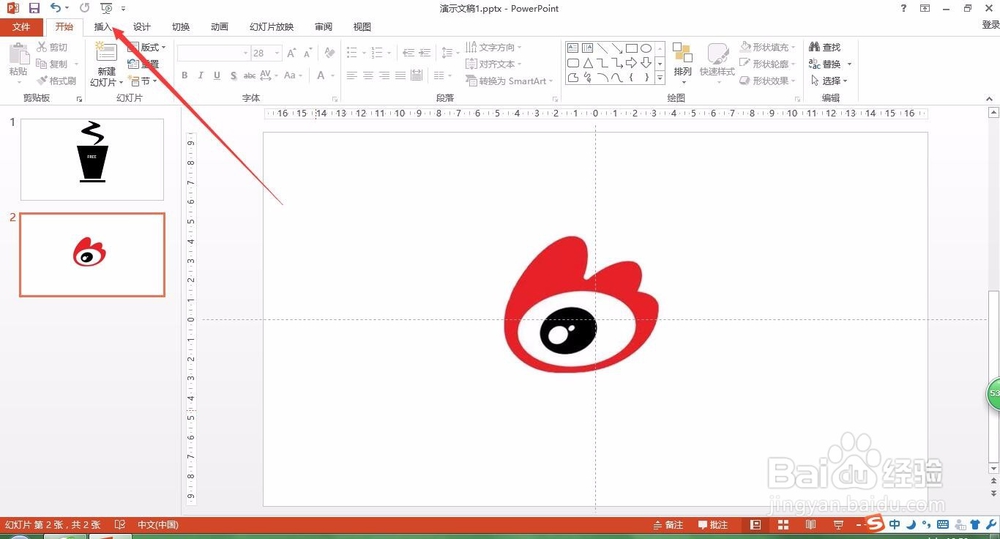Increase font size with the larger A icon
The width and height of the screenshot is (1000, 539).
click(x=291, y=53)
